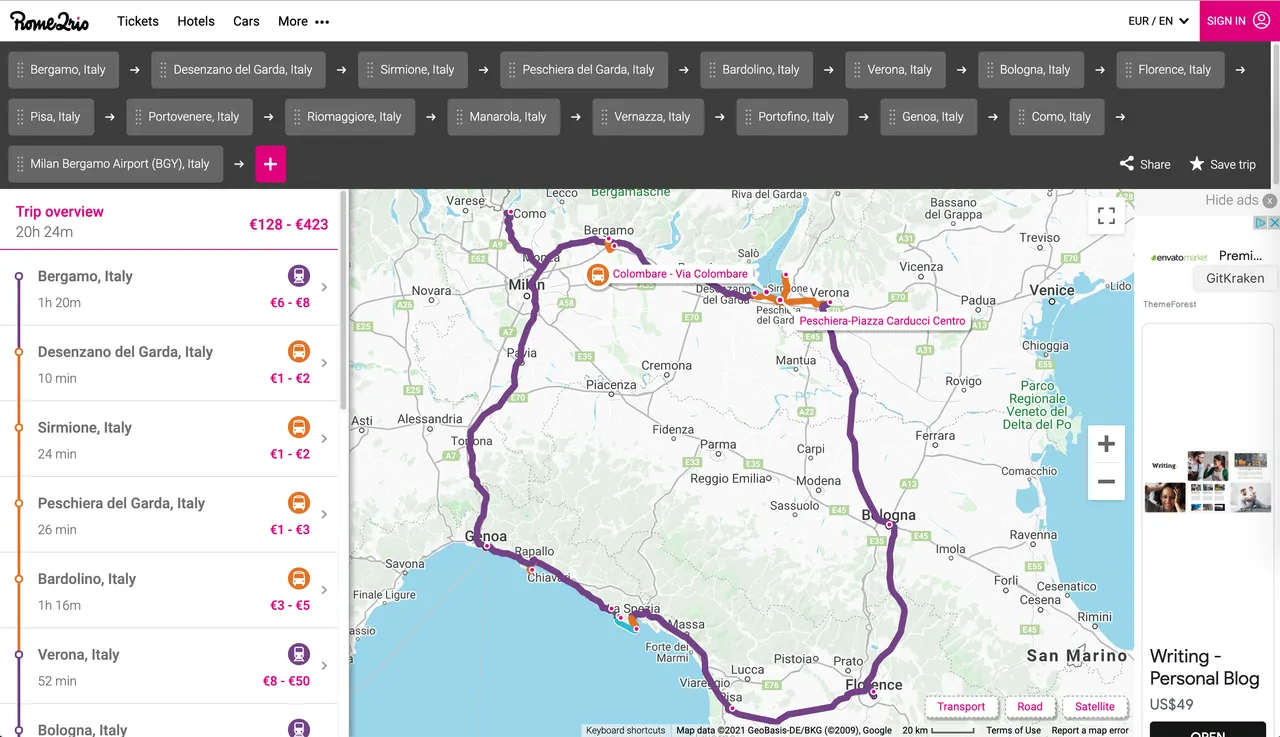Image resolution: width=1280 pixels, height=737 pixels.
Task: Select the Peschiera del Garda destination chip
Action: point(584,70)
